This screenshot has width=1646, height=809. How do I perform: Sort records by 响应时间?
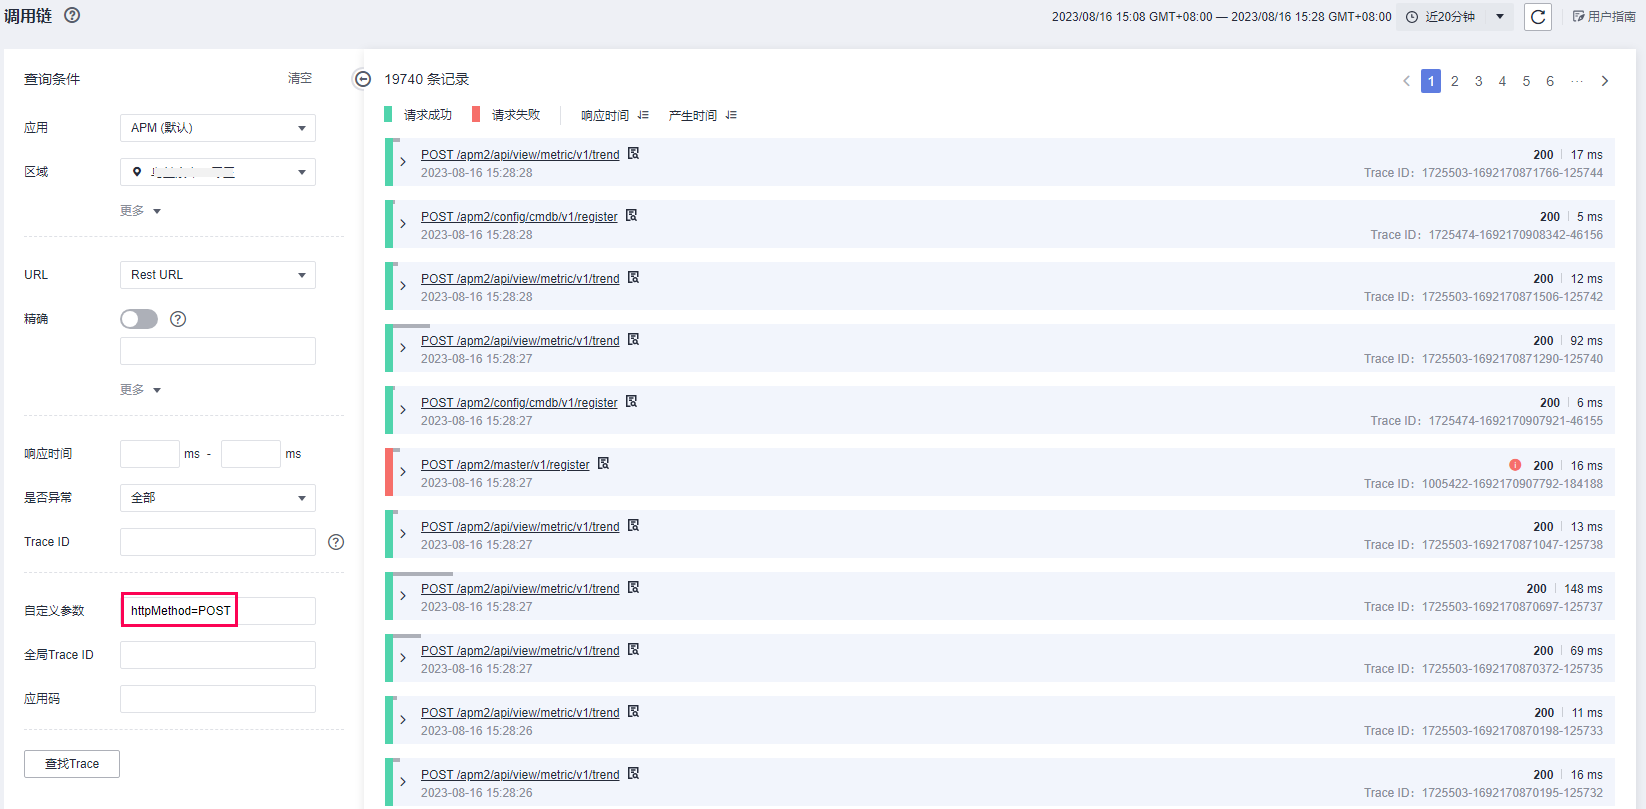coord(614,115)
